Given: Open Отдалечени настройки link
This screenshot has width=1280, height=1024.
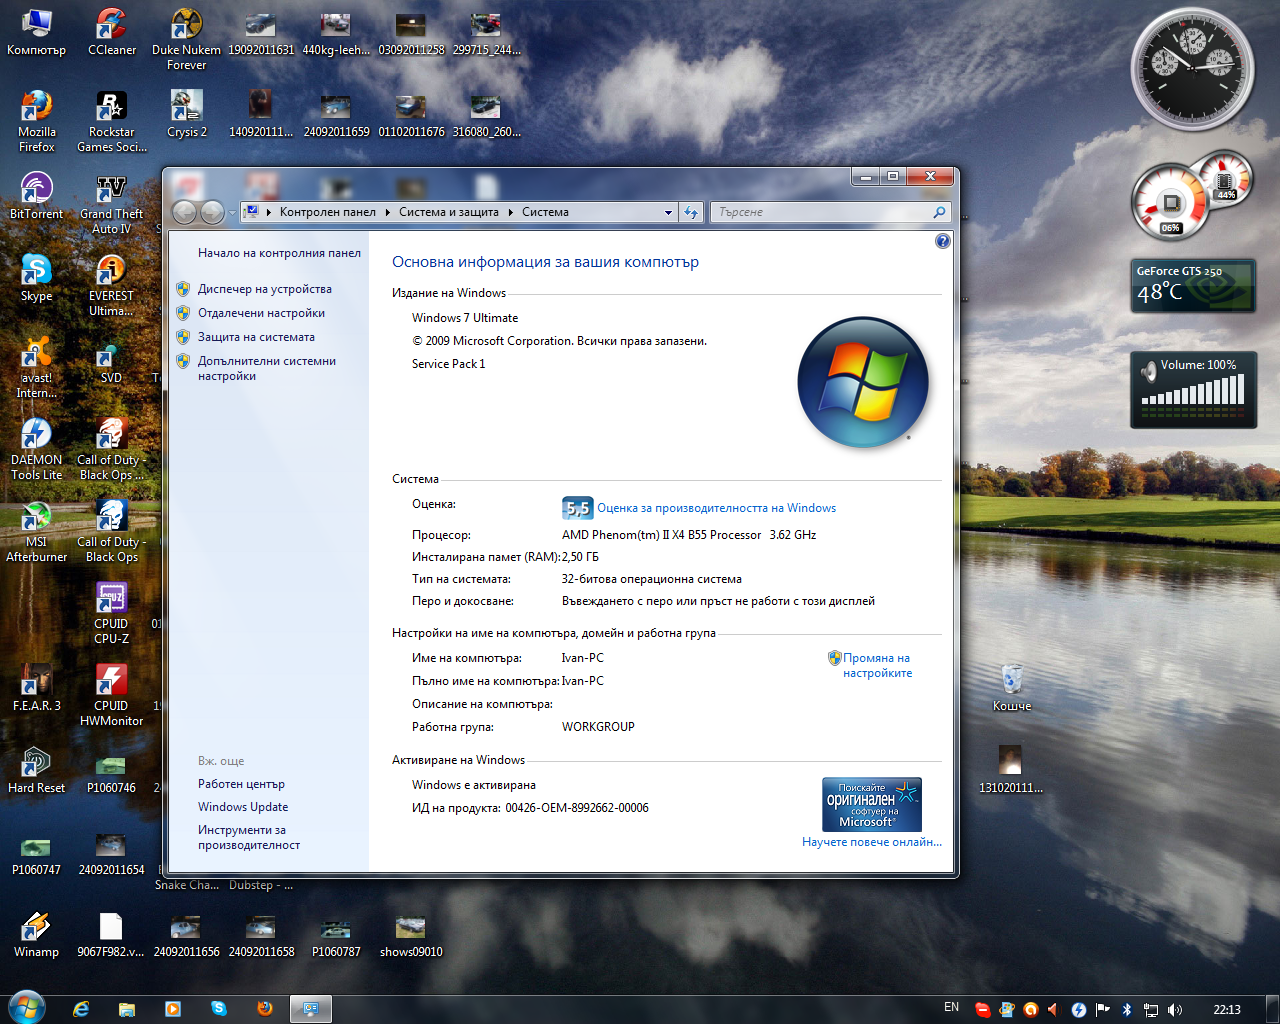Looking at the screenshot, I should pyautogui.click(x=261, y=313).
